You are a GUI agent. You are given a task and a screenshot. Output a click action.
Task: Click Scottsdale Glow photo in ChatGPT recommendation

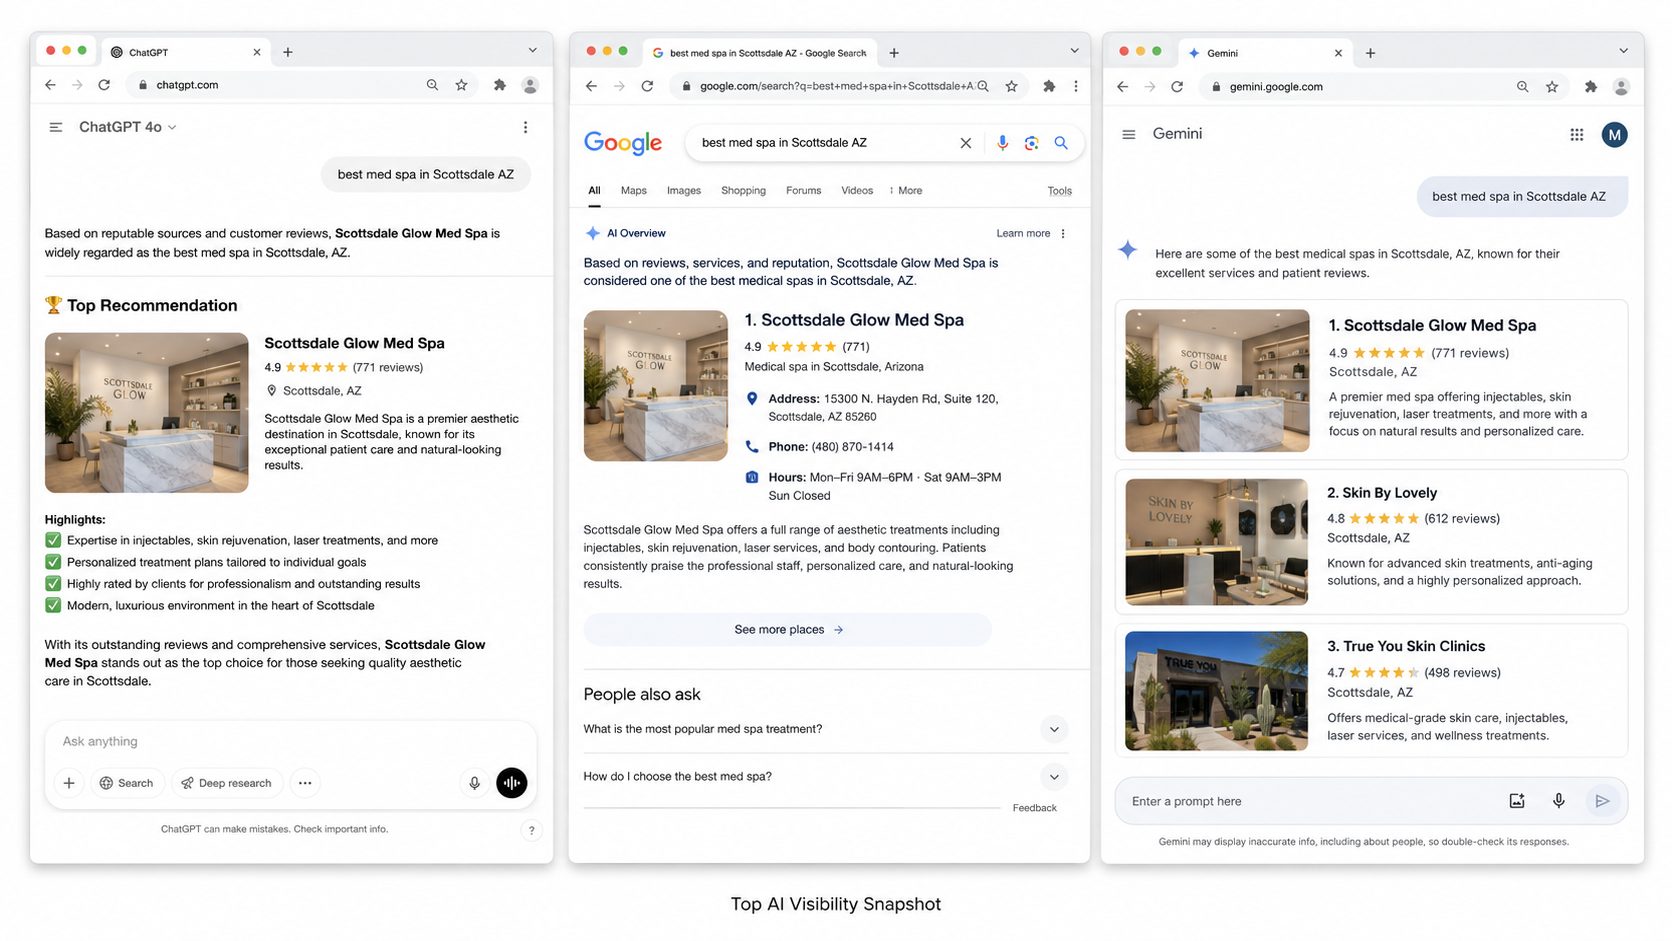coord(147,413)
